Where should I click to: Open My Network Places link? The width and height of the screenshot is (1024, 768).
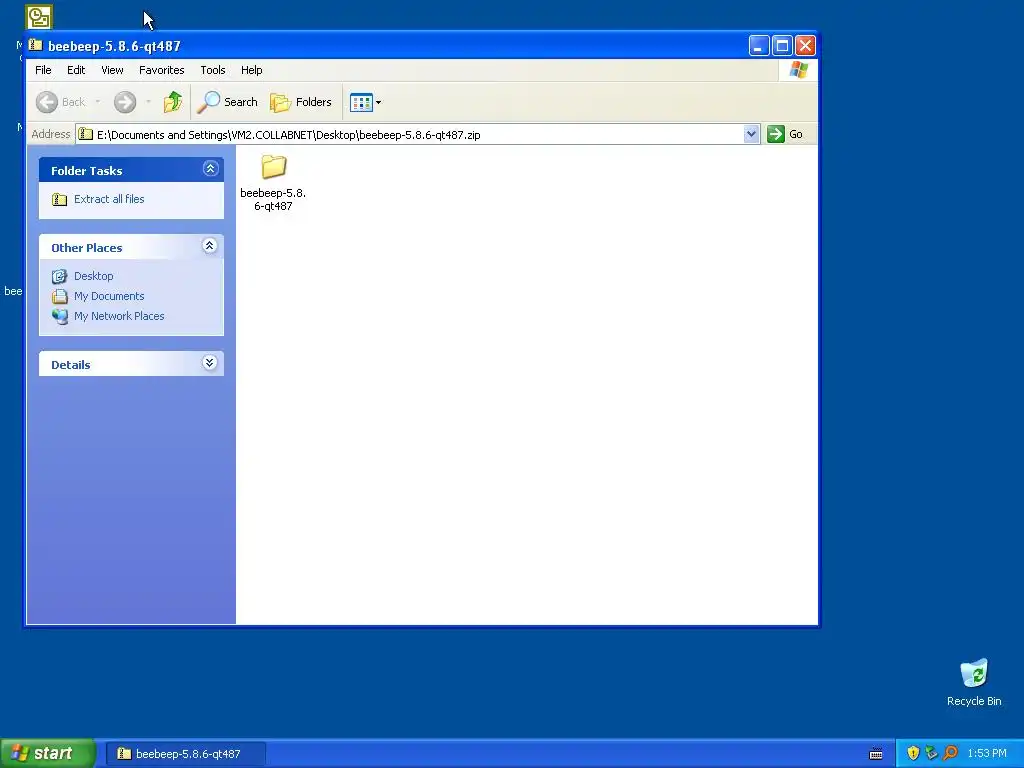coord(119,316)
